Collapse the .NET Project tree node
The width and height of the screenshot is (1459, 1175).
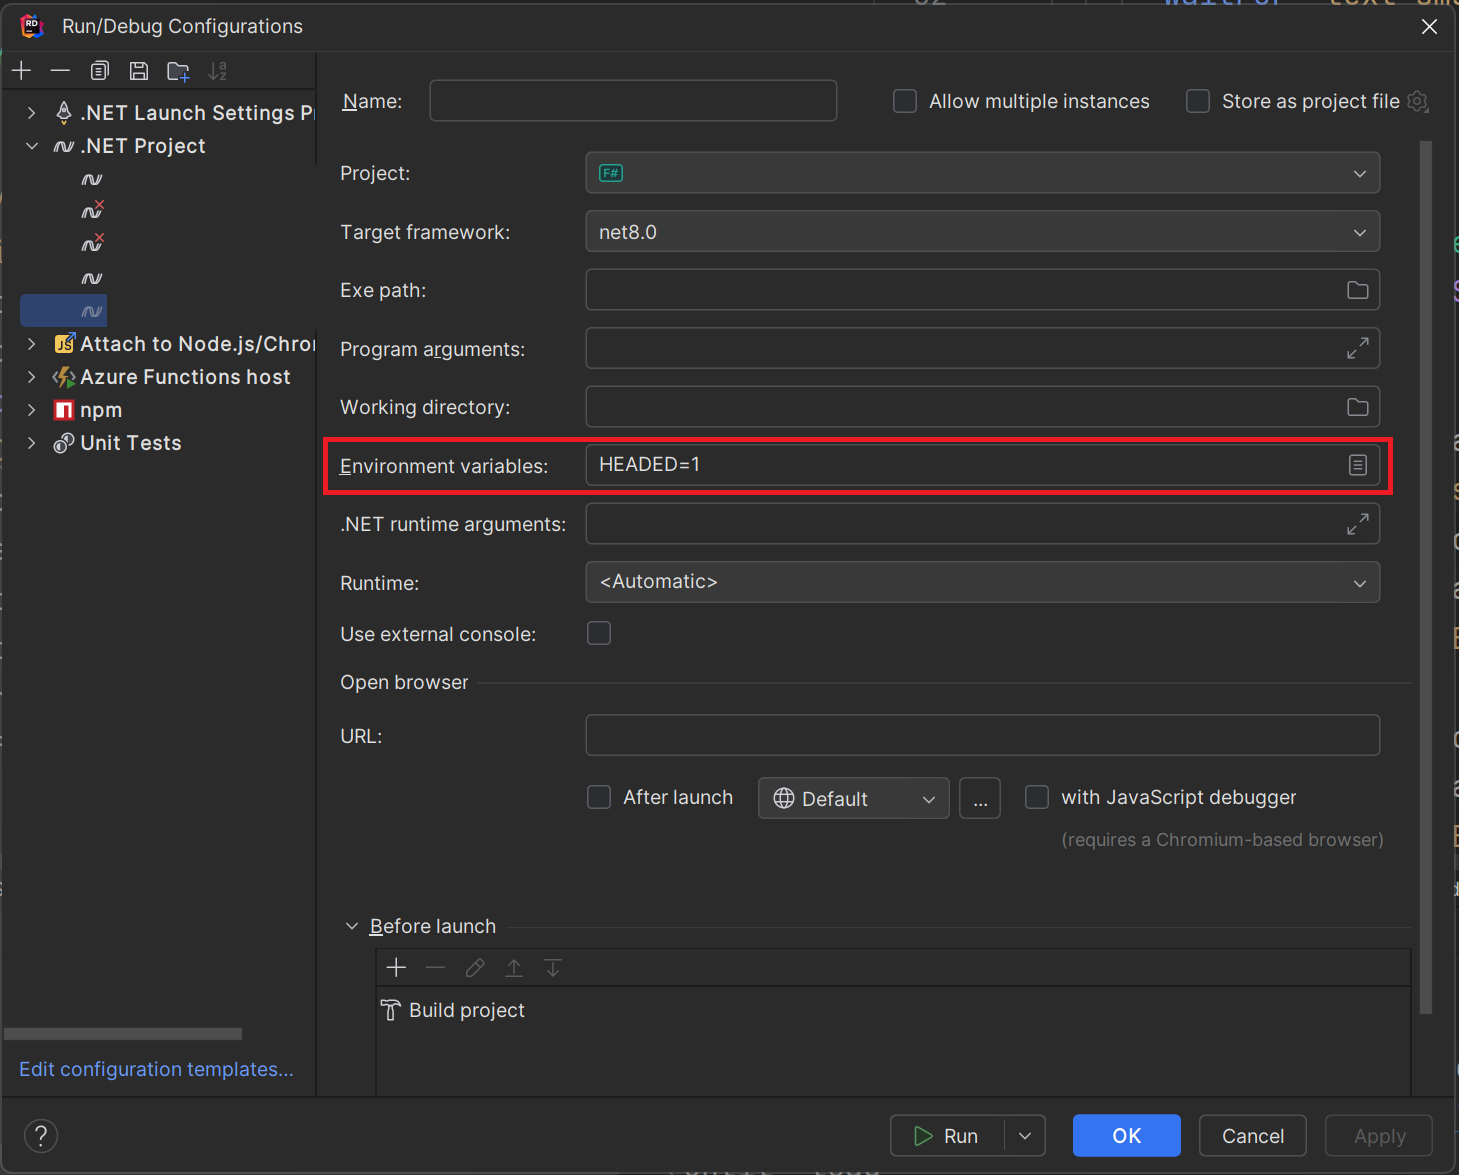point(32,146)
